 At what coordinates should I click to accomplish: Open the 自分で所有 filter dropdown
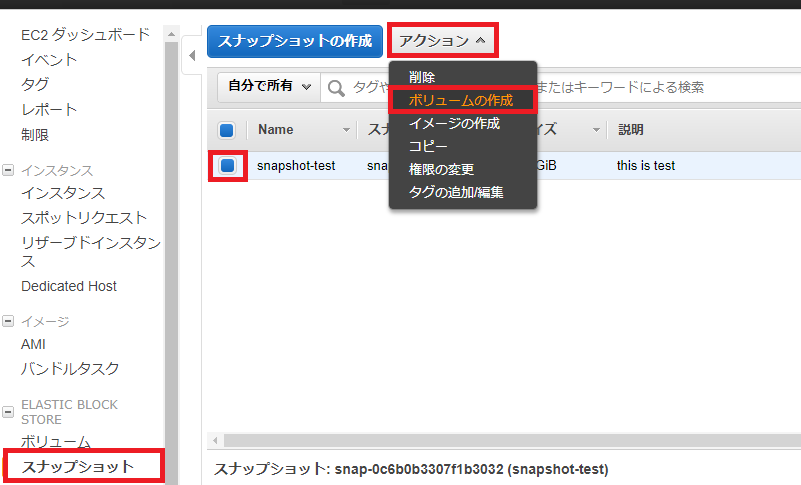coord(269,86)
